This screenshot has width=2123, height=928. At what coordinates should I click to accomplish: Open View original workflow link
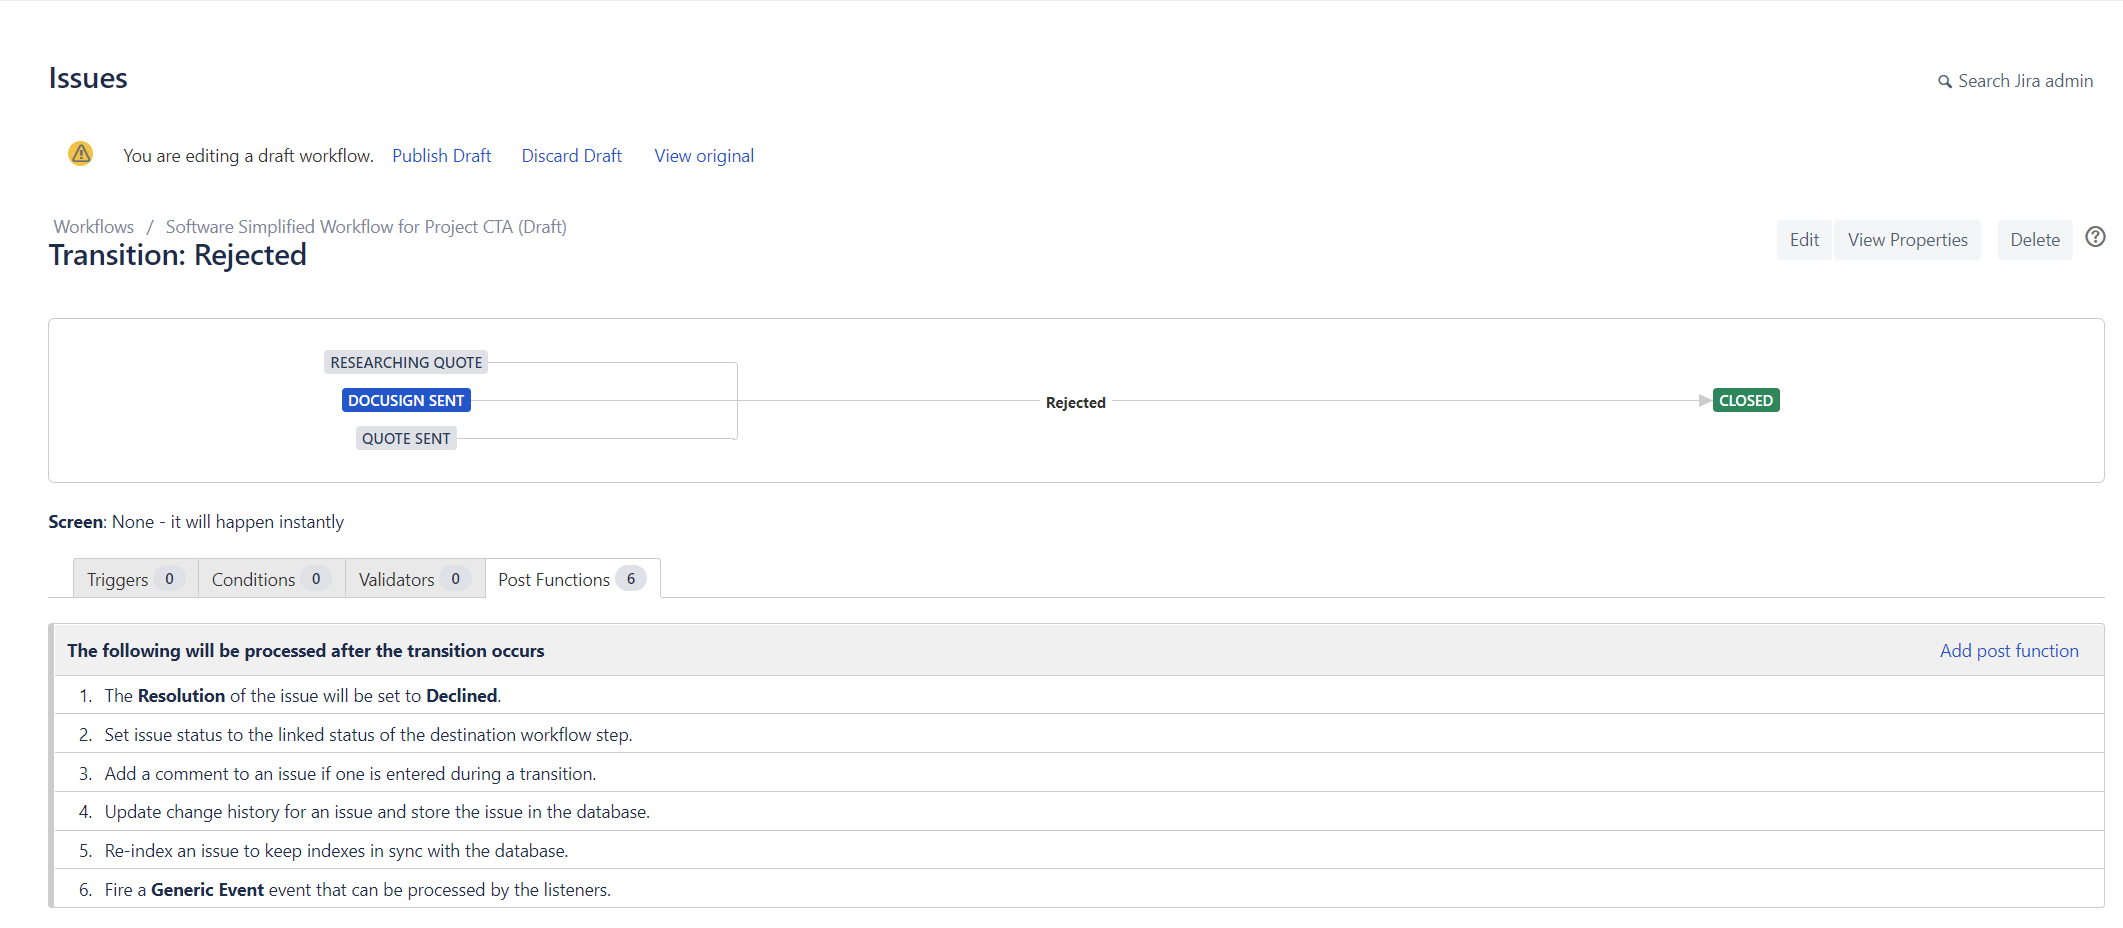point(704,156)
